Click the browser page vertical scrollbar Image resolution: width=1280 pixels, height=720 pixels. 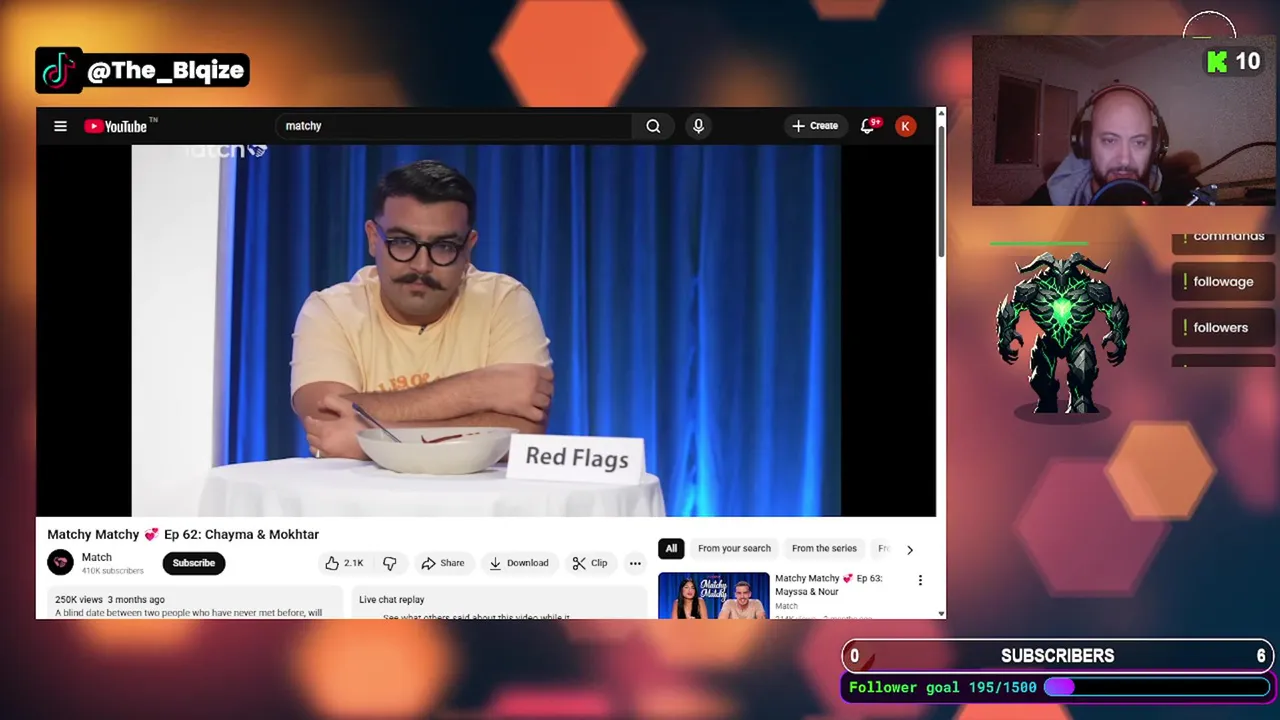[941, 190]
